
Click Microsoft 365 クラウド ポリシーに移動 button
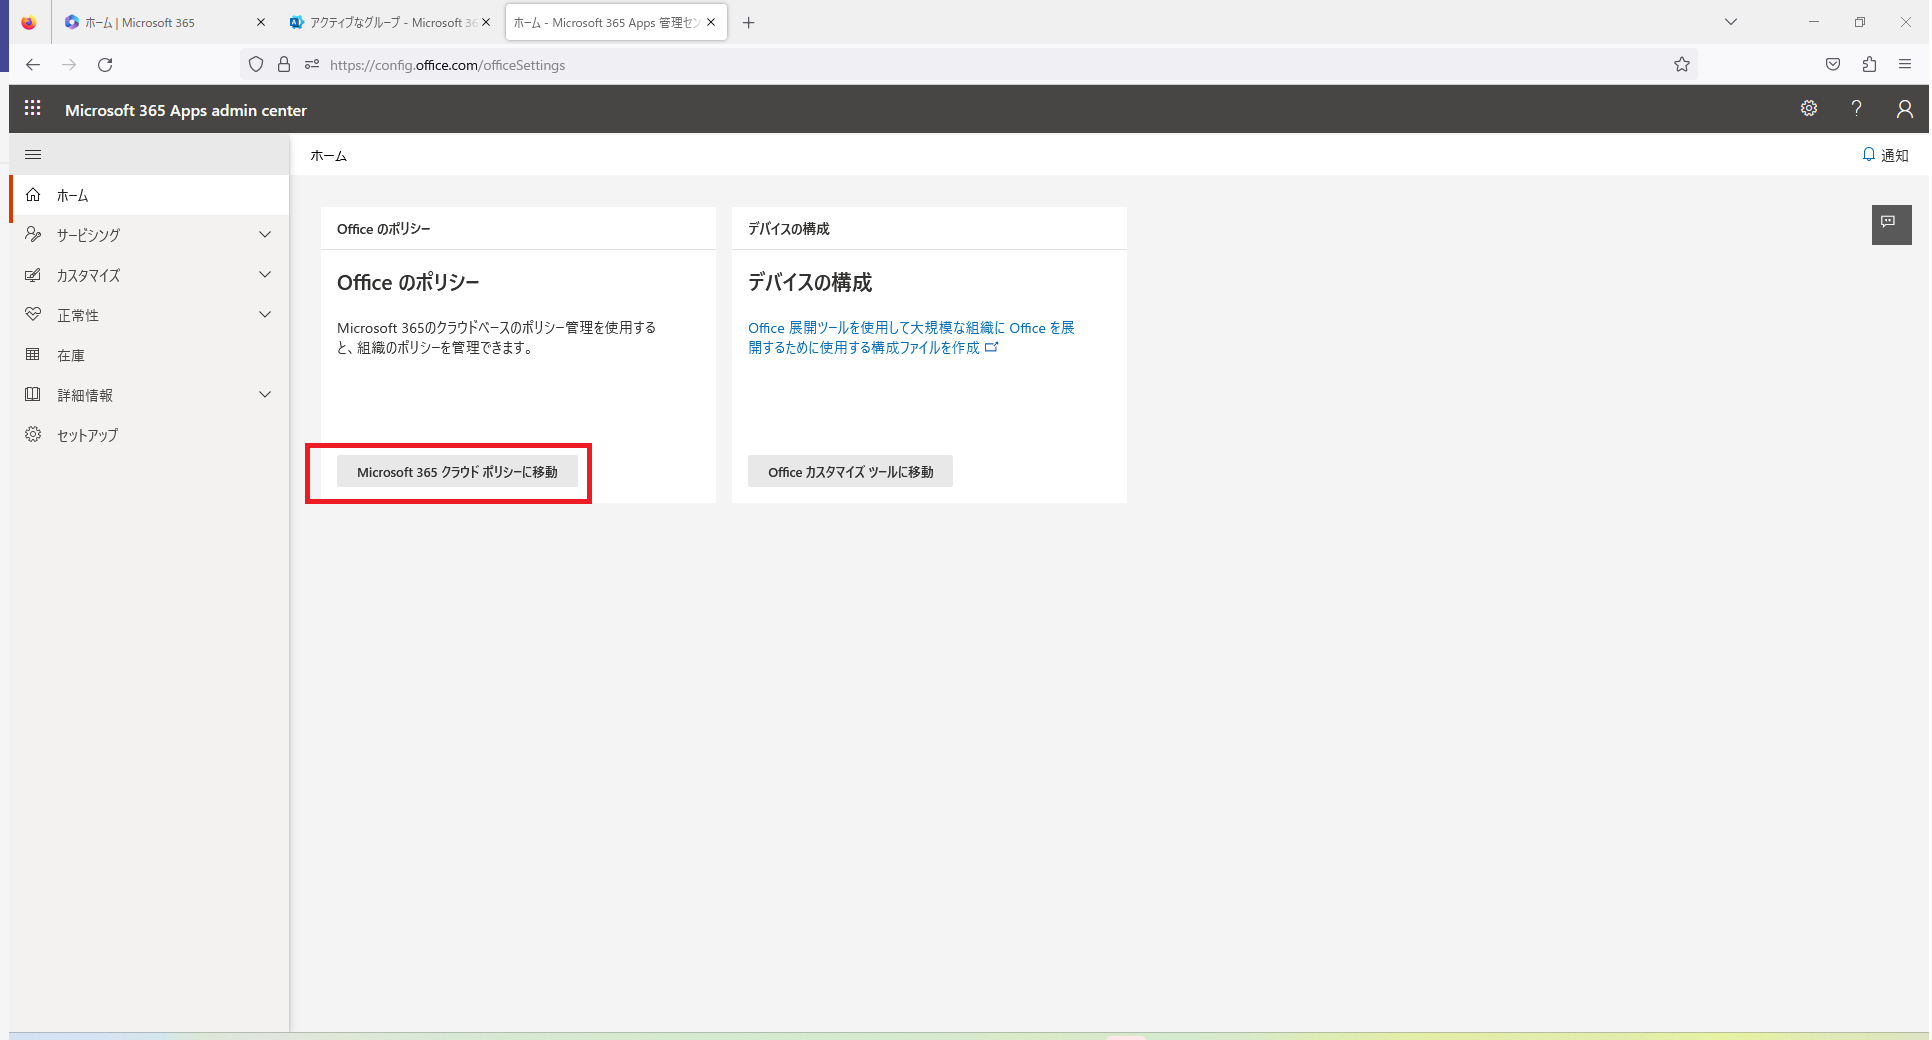pos(457,472)
